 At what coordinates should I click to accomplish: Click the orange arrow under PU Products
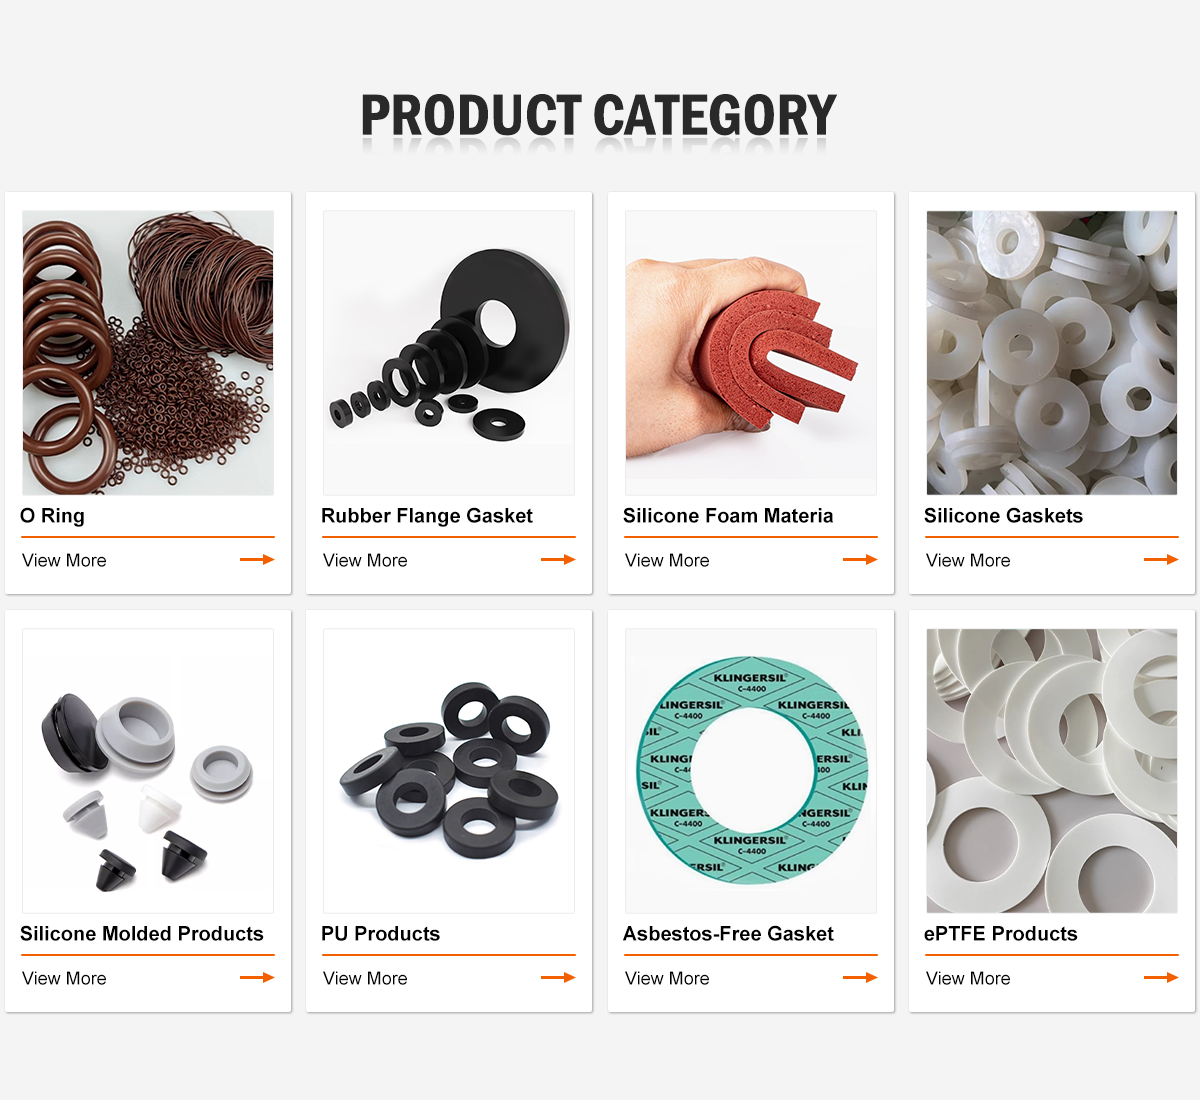tap(558, 978)
